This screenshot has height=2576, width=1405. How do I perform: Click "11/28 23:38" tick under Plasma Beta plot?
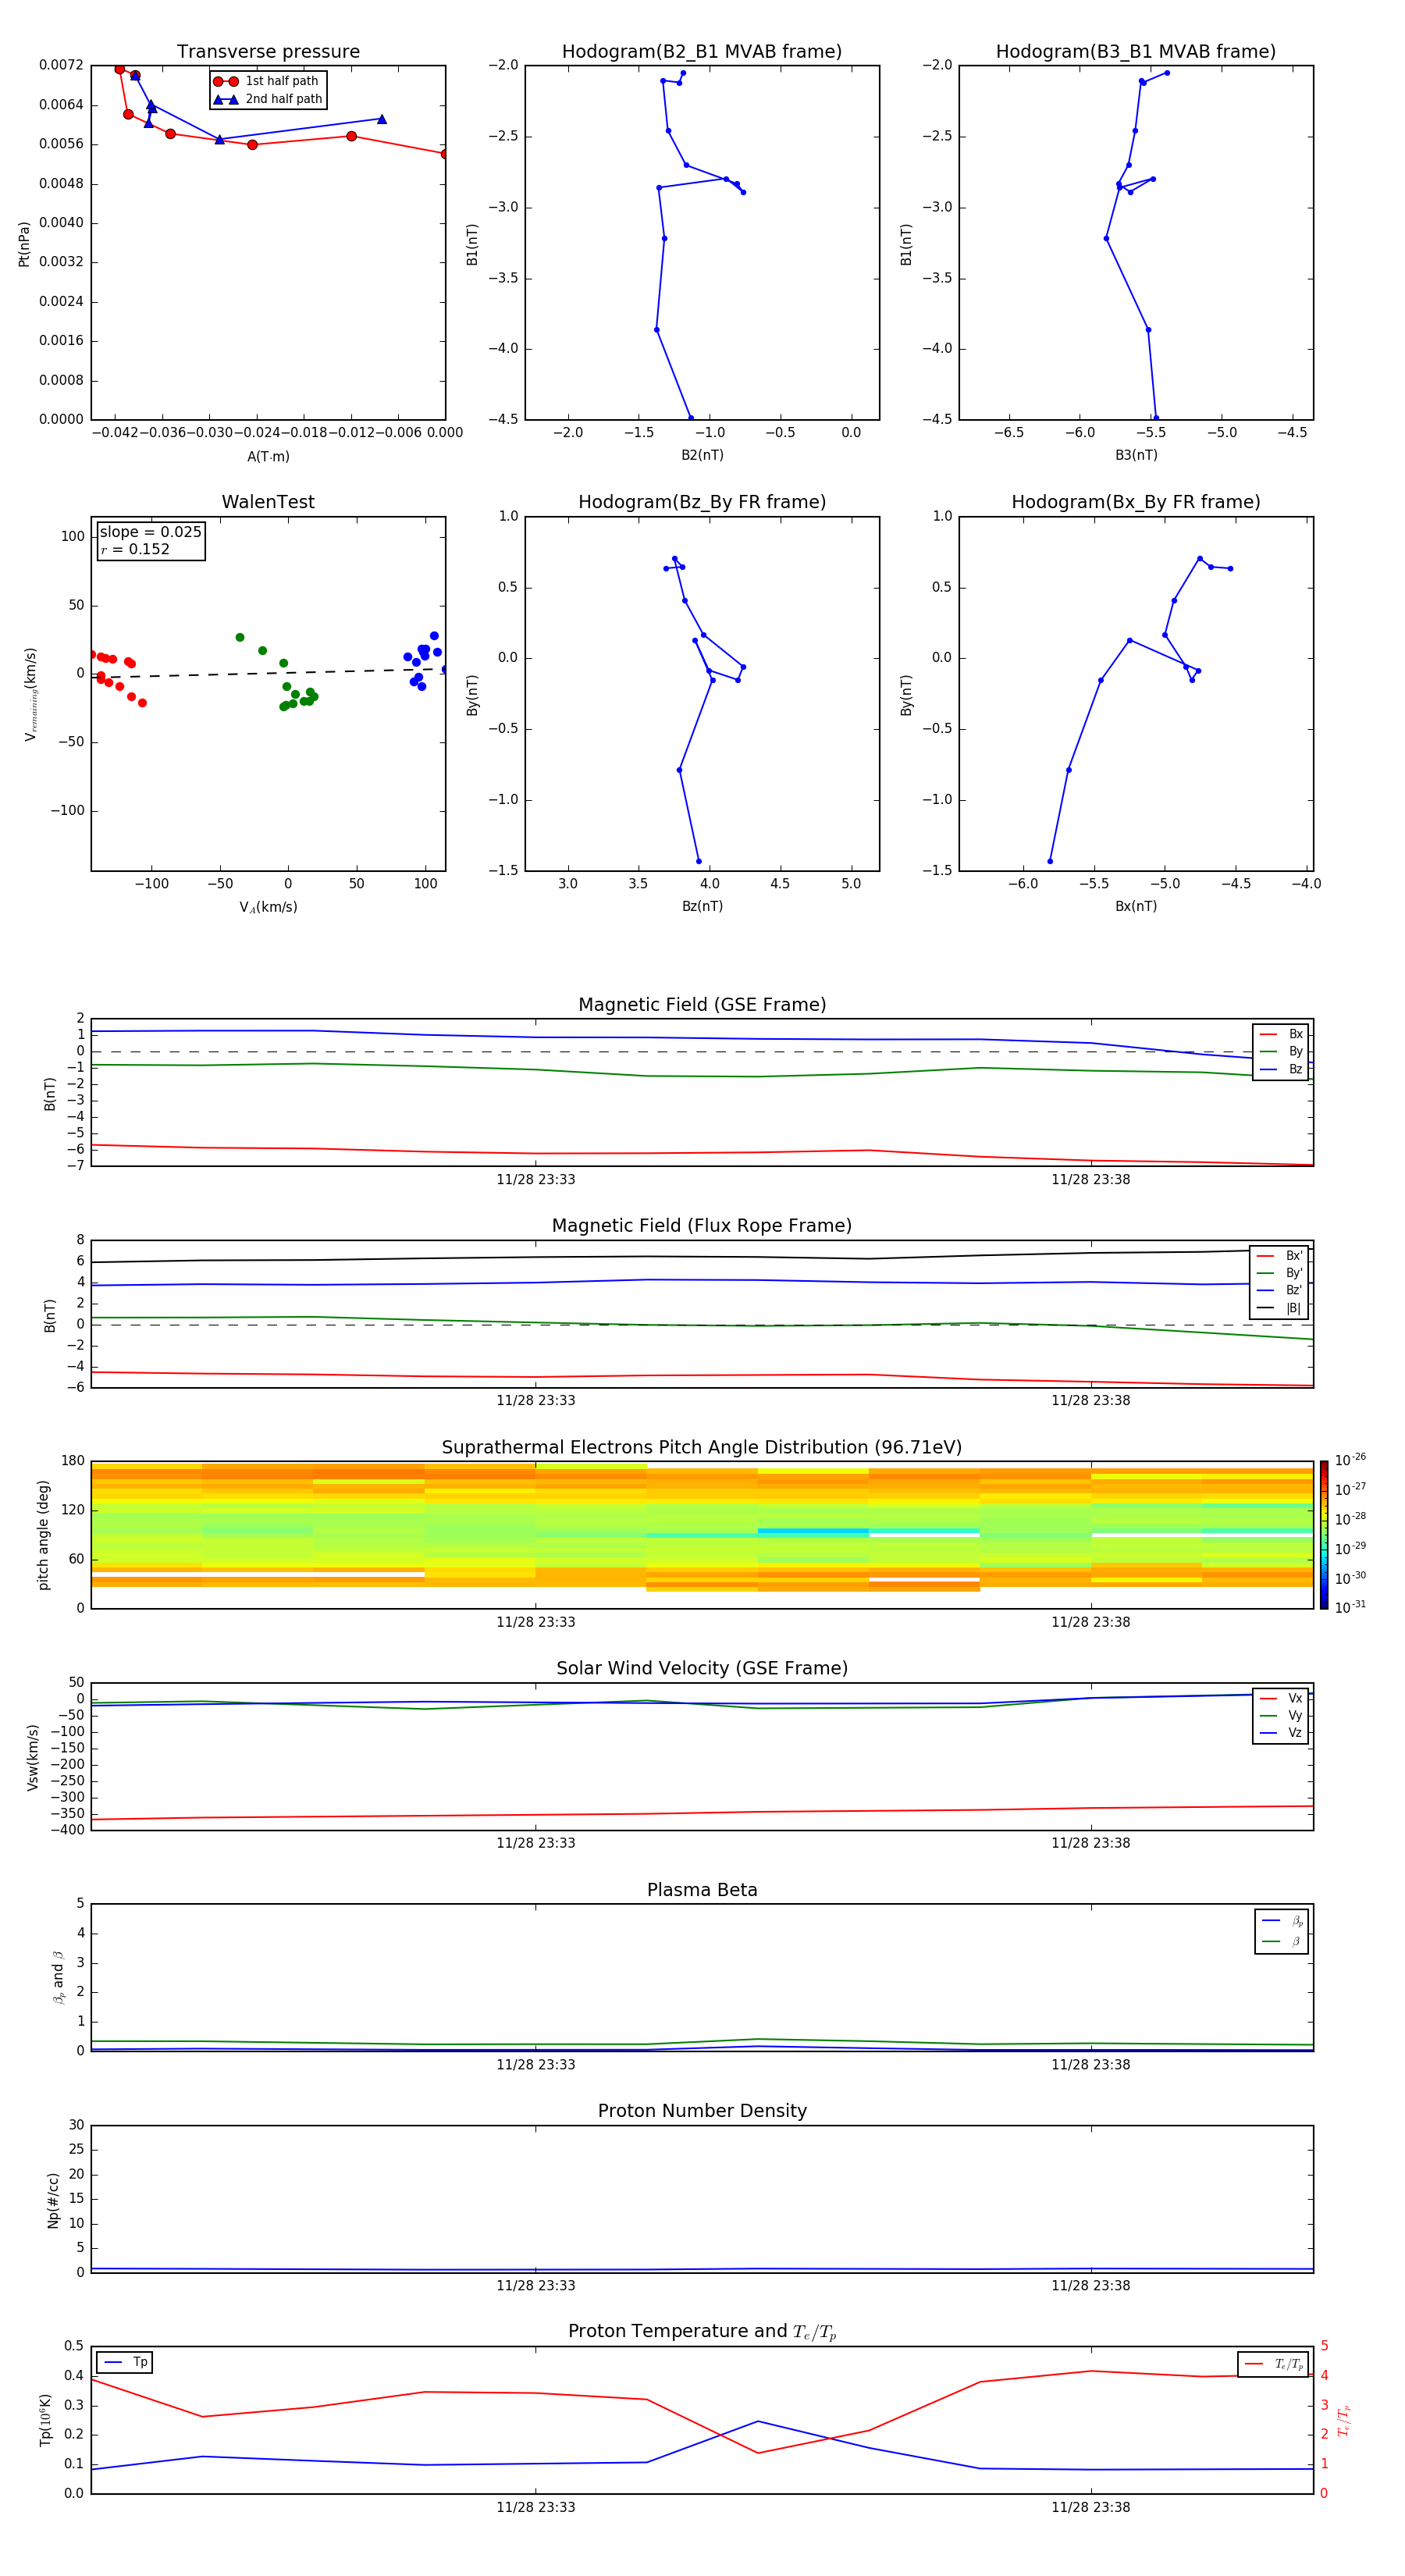click(x=1090, y=2065)
